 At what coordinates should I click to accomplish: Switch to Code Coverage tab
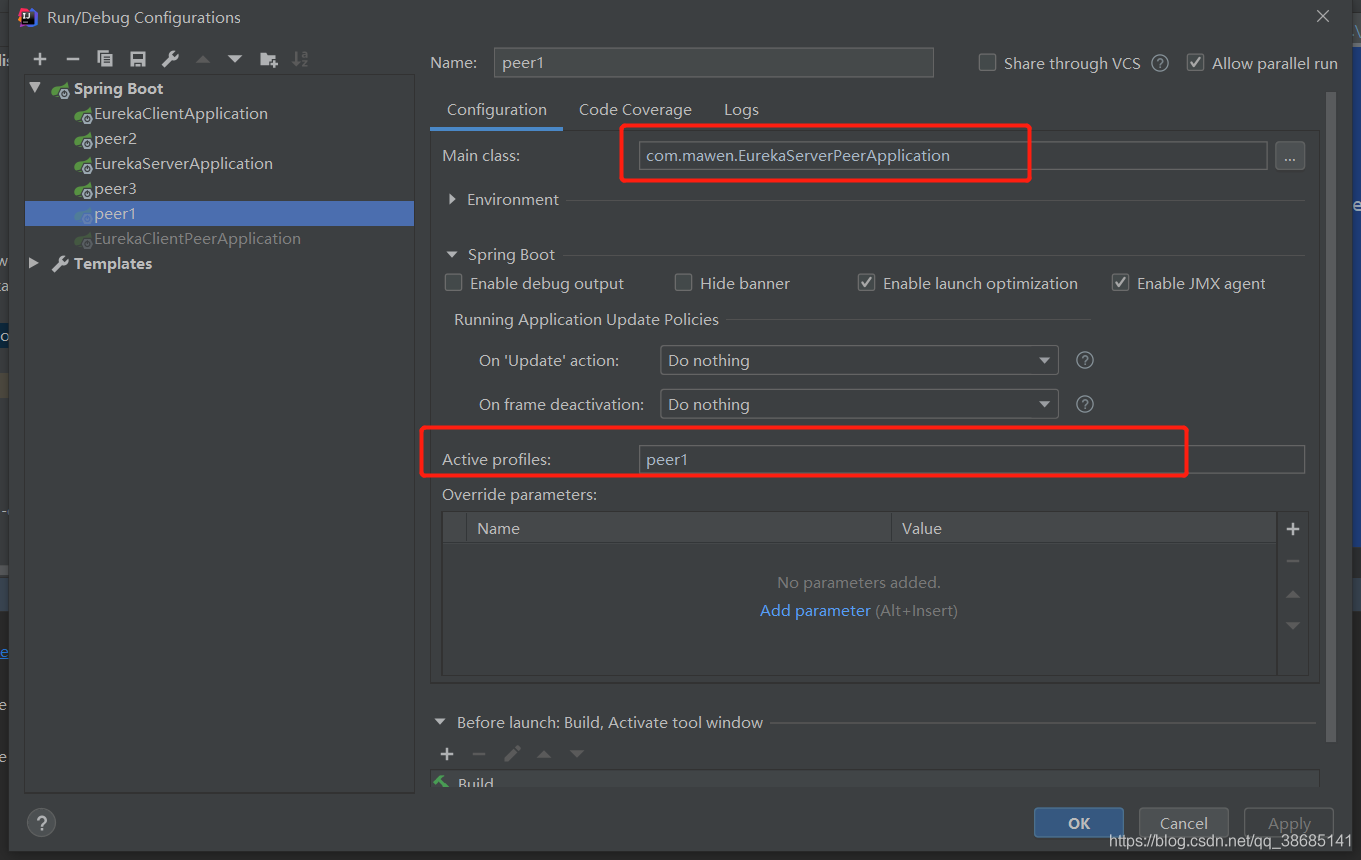635,110
